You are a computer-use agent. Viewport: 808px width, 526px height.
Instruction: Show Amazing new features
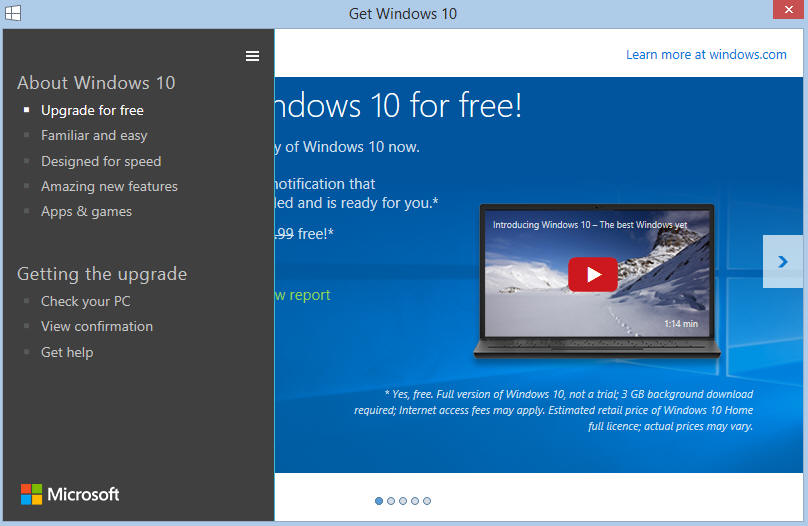(x=109, y=186)
